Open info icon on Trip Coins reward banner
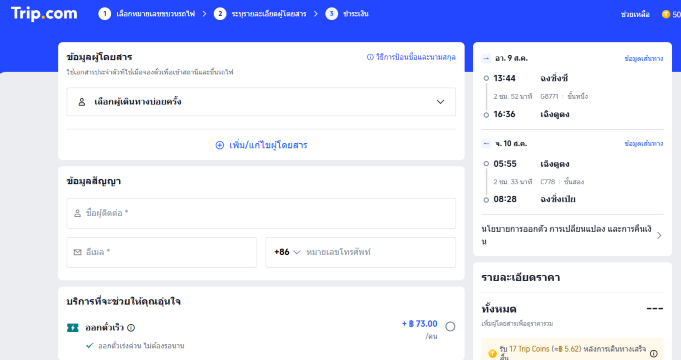The height and width of the screenshot is (360, 681). tap(654, 353)
